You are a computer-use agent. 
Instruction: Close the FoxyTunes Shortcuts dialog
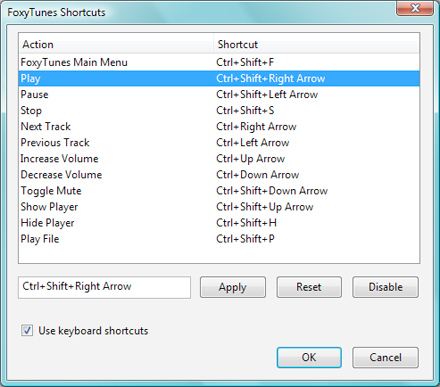coord(415,8)
